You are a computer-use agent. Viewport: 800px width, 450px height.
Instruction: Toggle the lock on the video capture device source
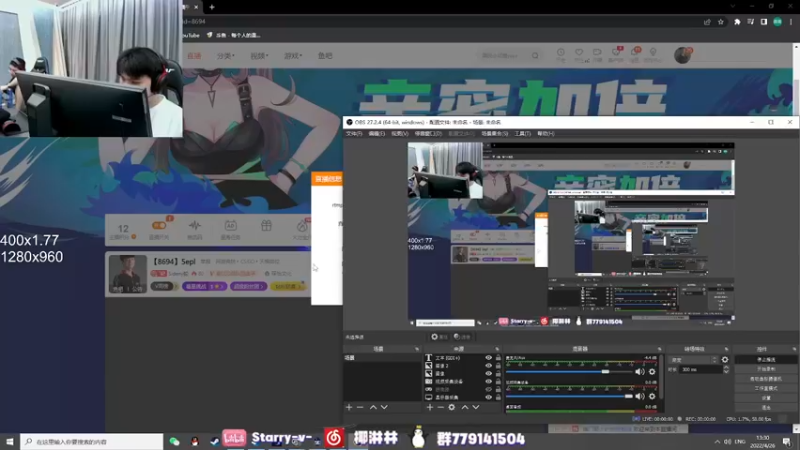point(498,381)
